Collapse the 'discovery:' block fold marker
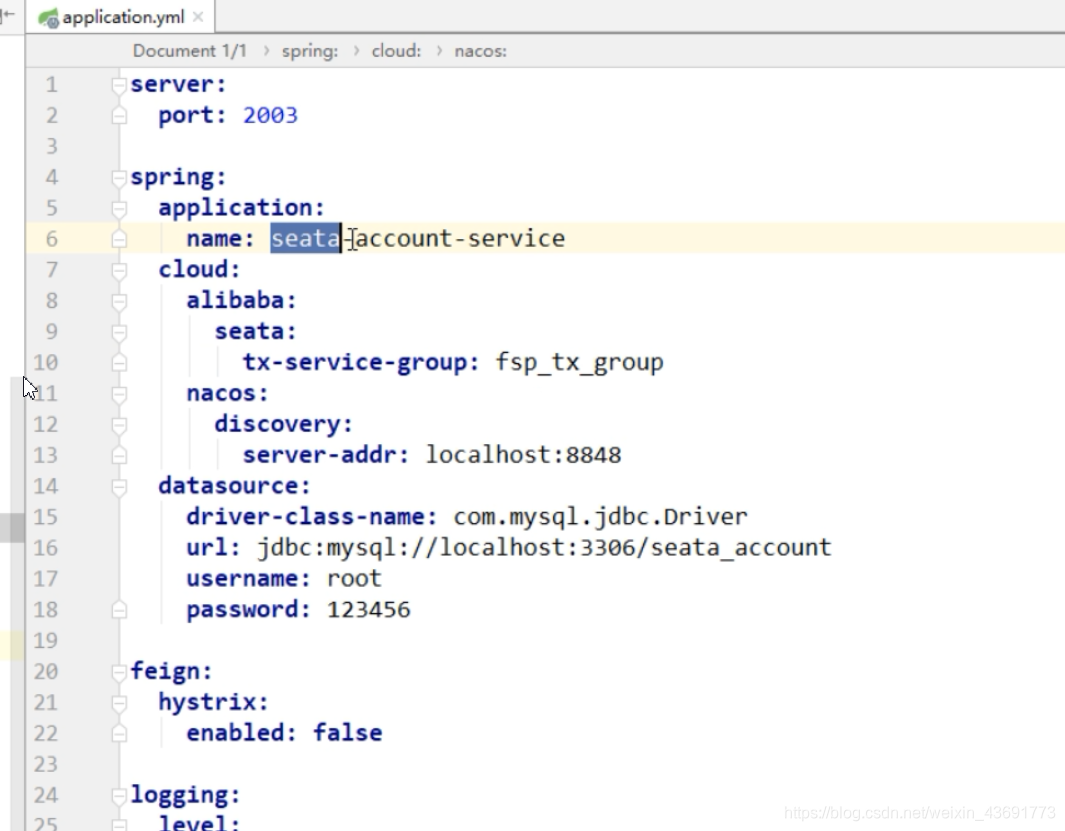This screenshot has height=831, width=1065. tap(119, 425)
